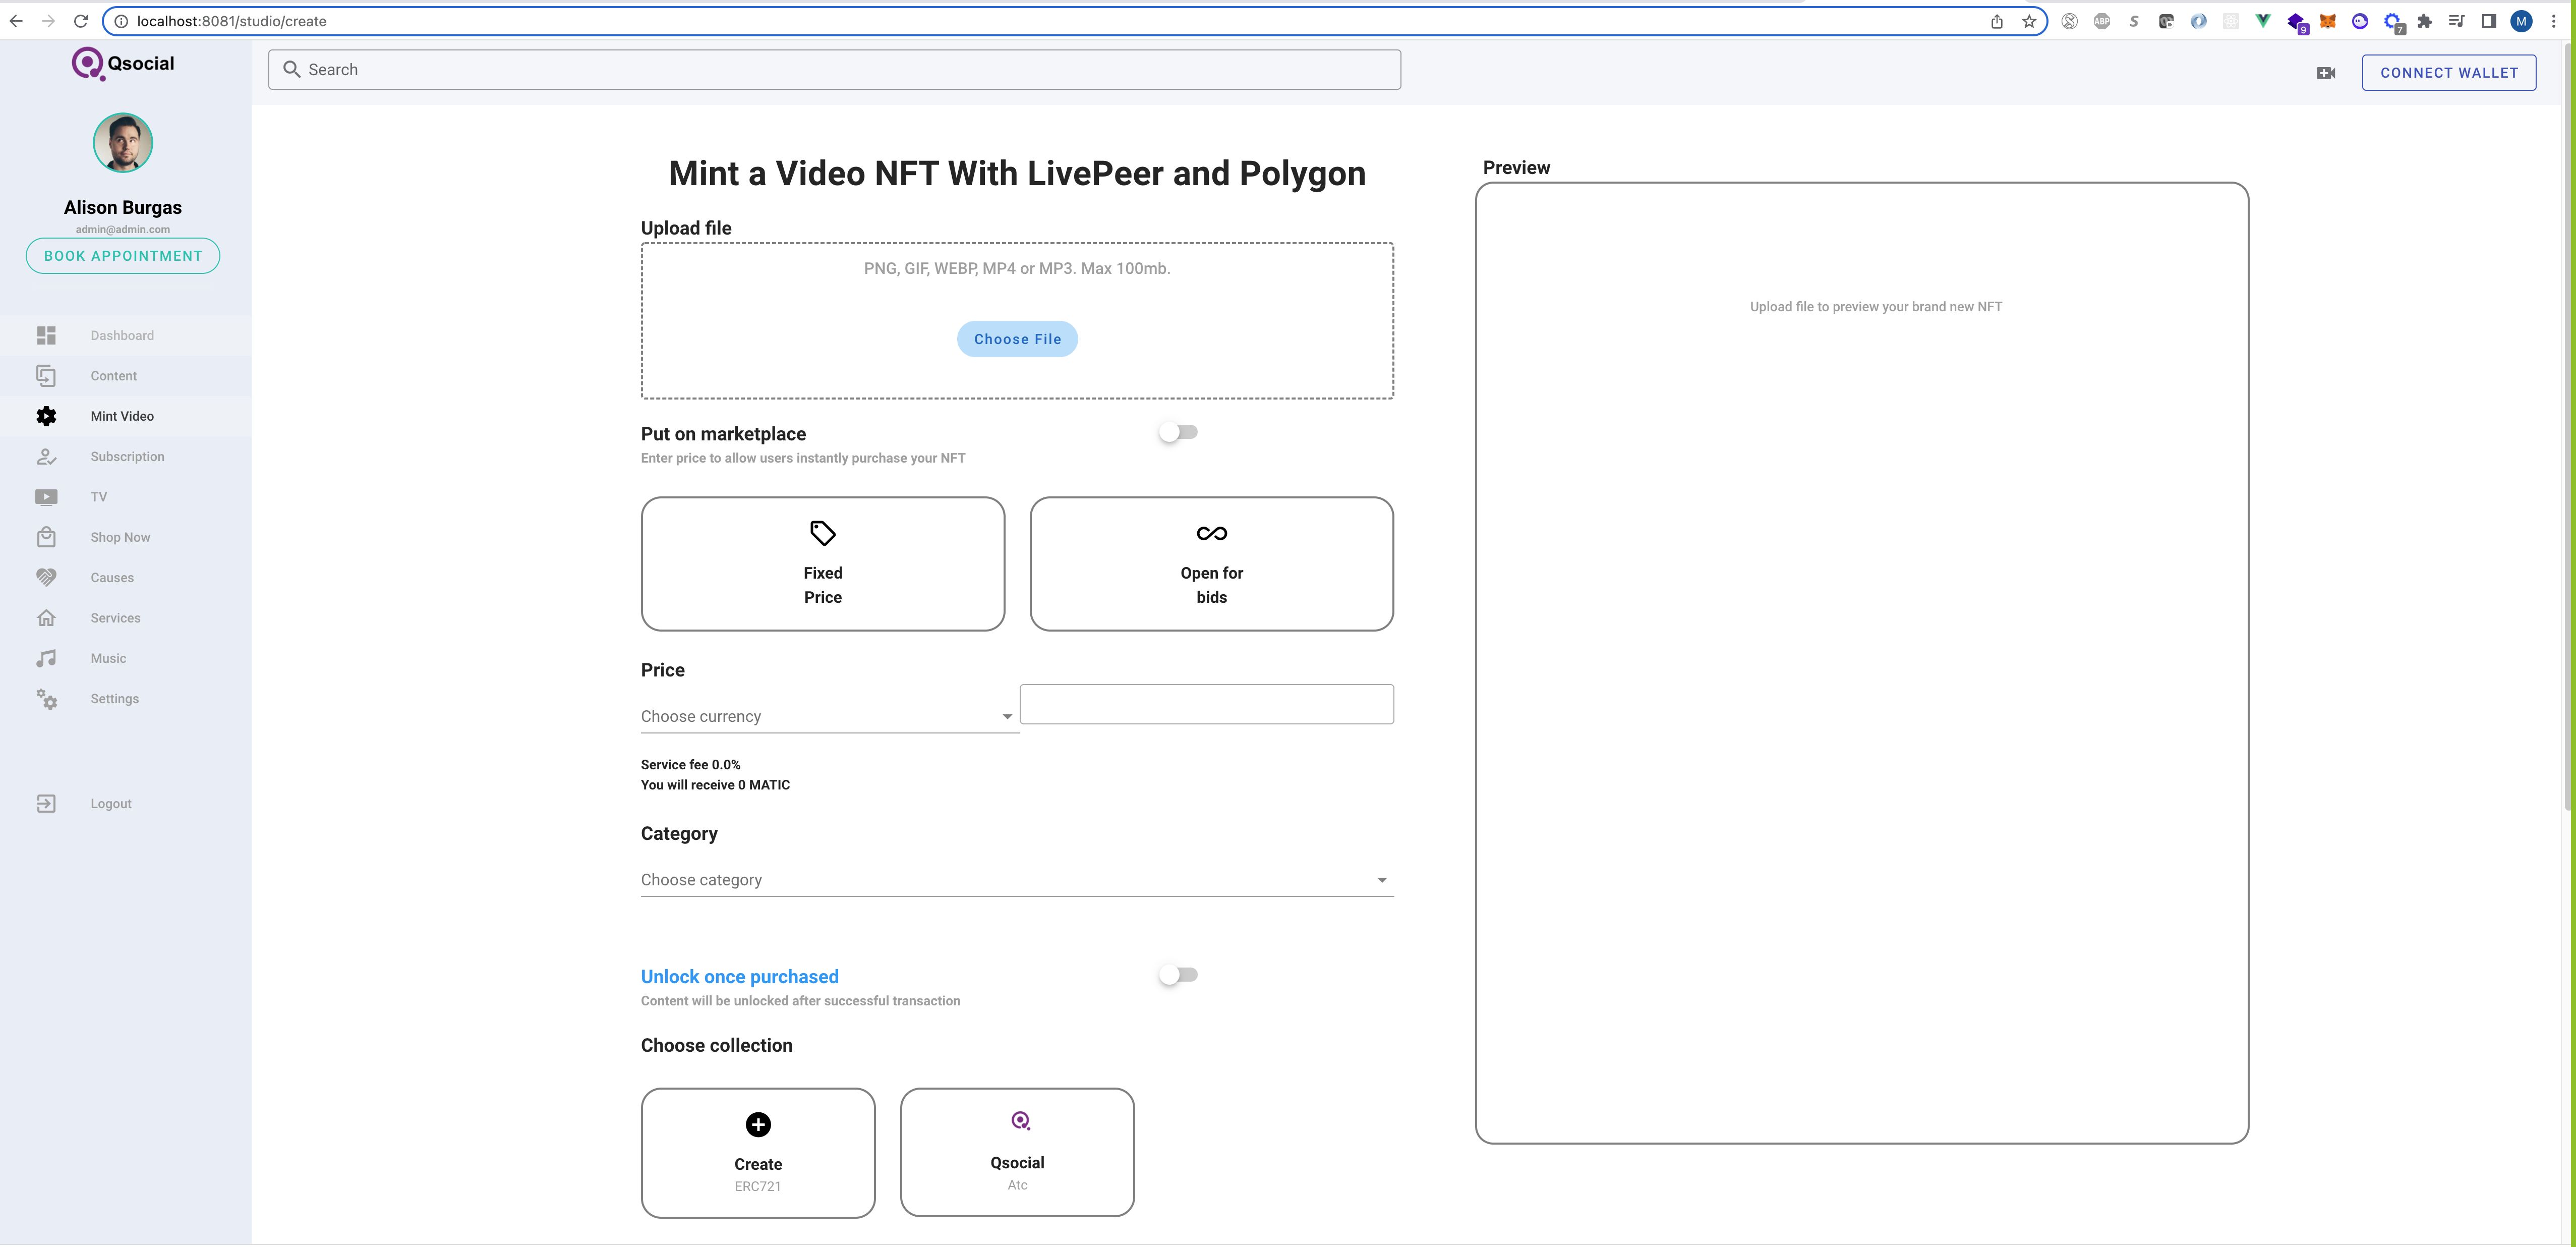The height and width of the screenshot is (1247, 2576).
Task: Click the TV play icon
Action: (46, 497)
